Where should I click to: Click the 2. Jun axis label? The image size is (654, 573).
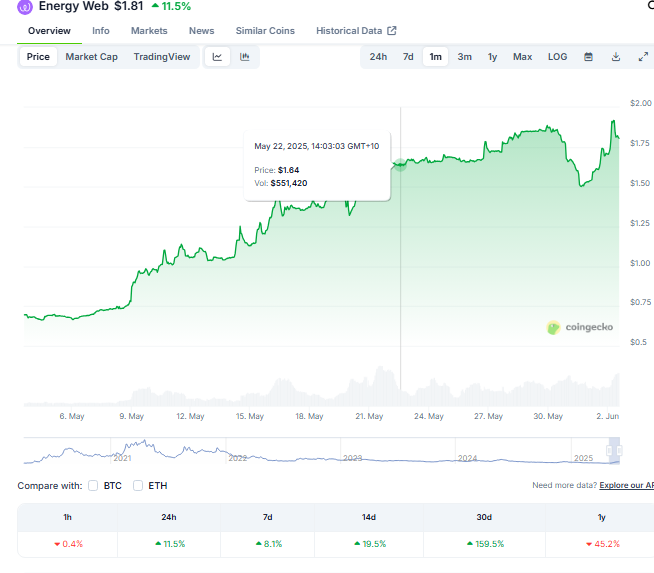coord(608,416)
